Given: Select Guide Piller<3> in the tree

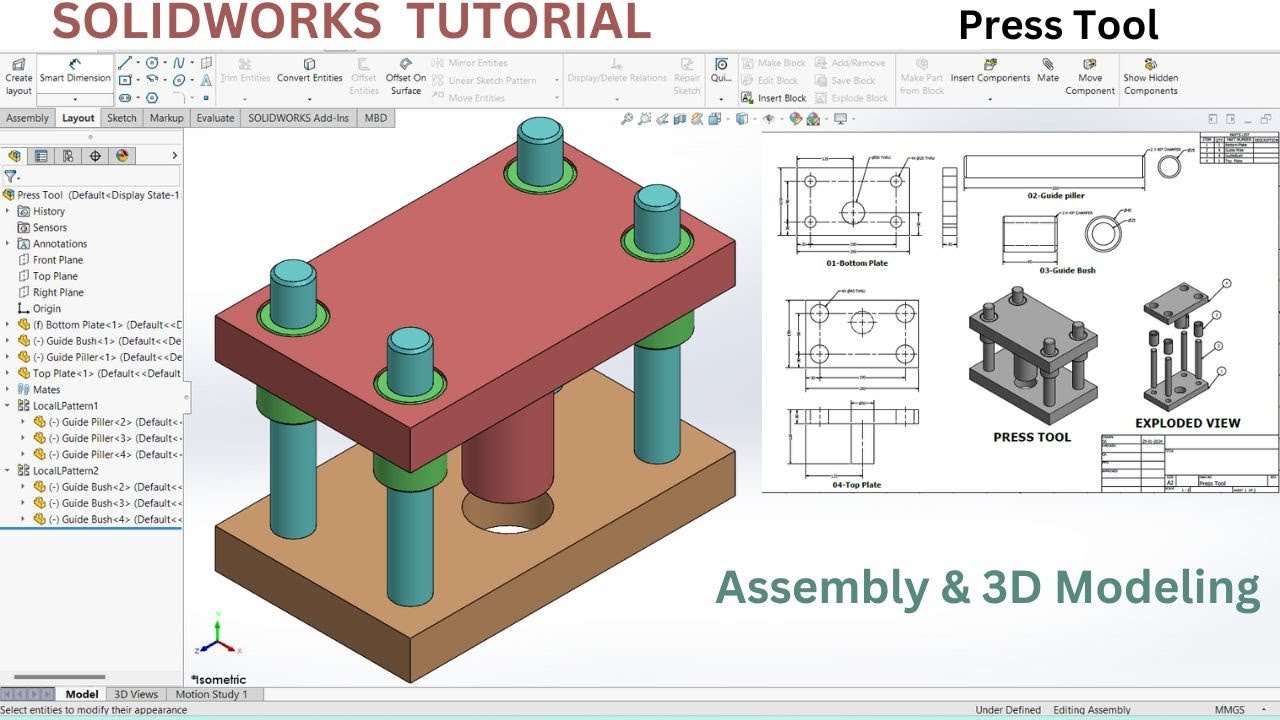Looking at the screenshot, I should (108, 438).
